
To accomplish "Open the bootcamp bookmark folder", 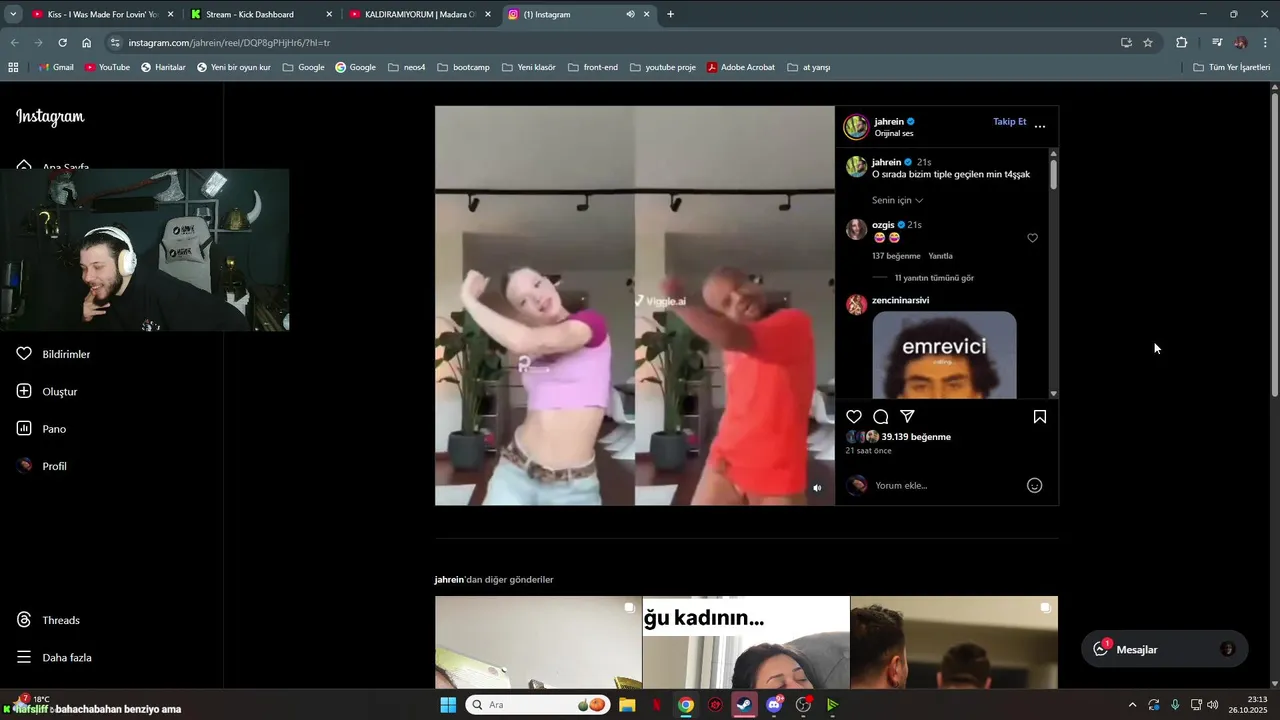I will 463,67.
